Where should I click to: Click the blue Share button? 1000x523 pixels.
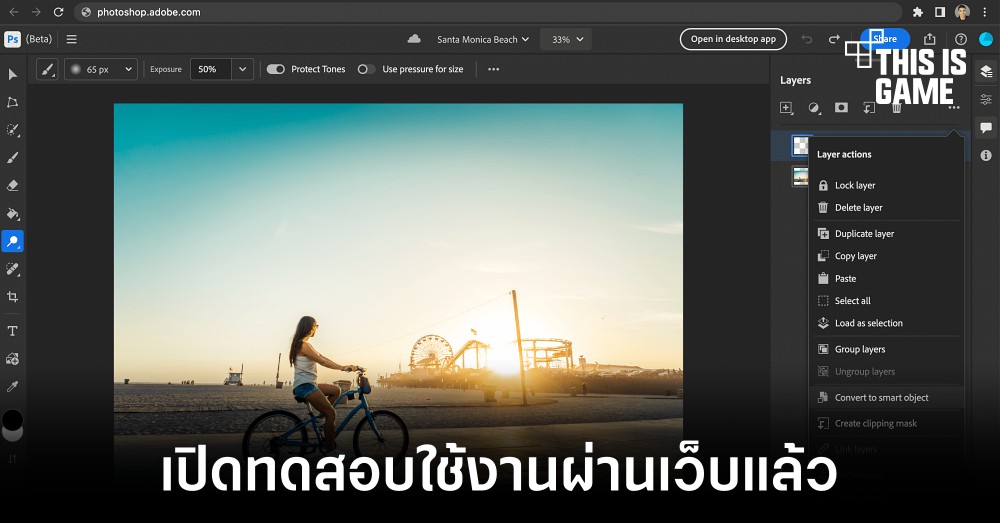(885, 39)
